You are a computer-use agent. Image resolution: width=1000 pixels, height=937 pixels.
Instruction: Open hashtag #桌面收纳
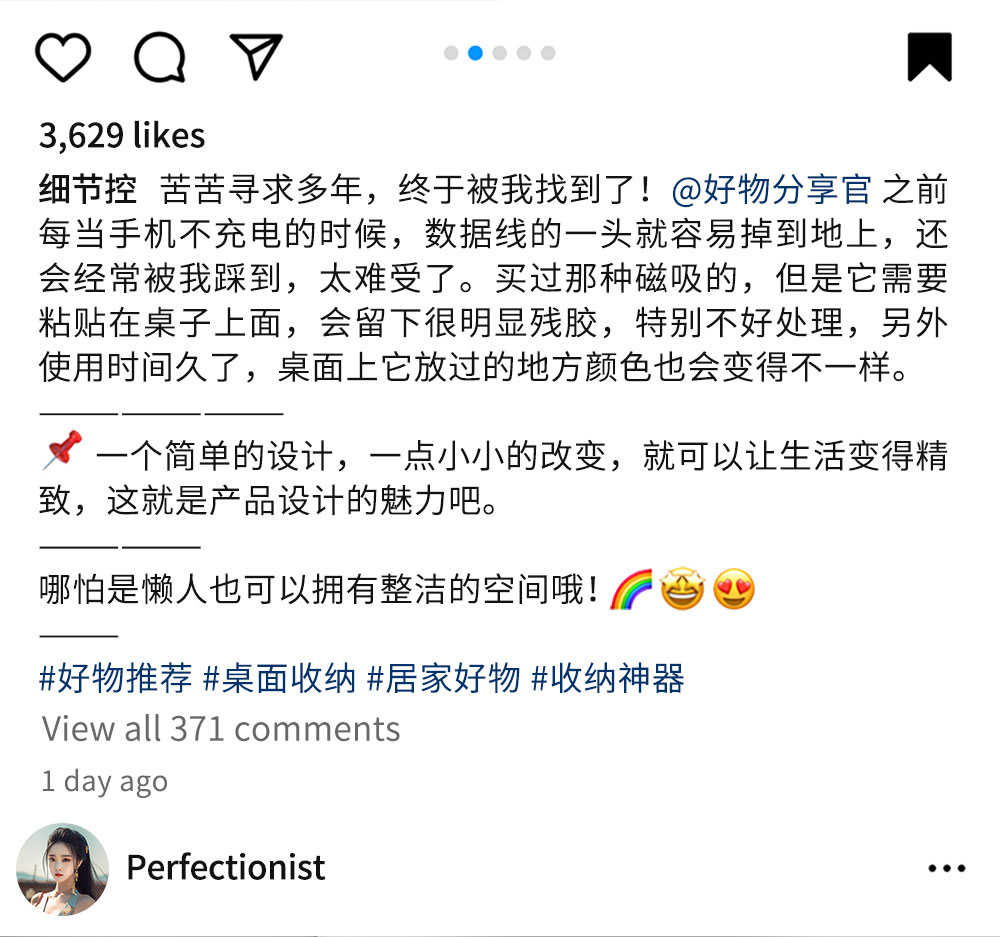point(279,677)
